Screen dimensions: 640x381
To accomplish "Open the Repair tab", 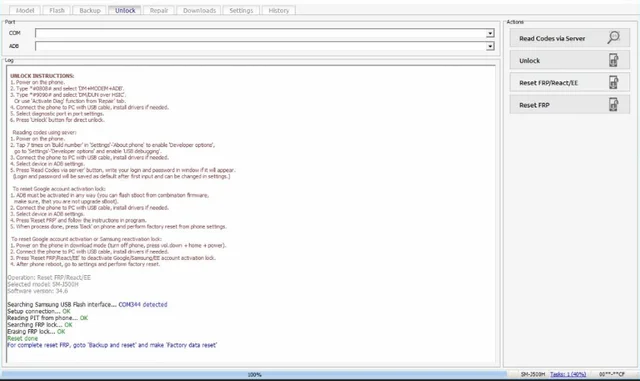I will (159, 10).
